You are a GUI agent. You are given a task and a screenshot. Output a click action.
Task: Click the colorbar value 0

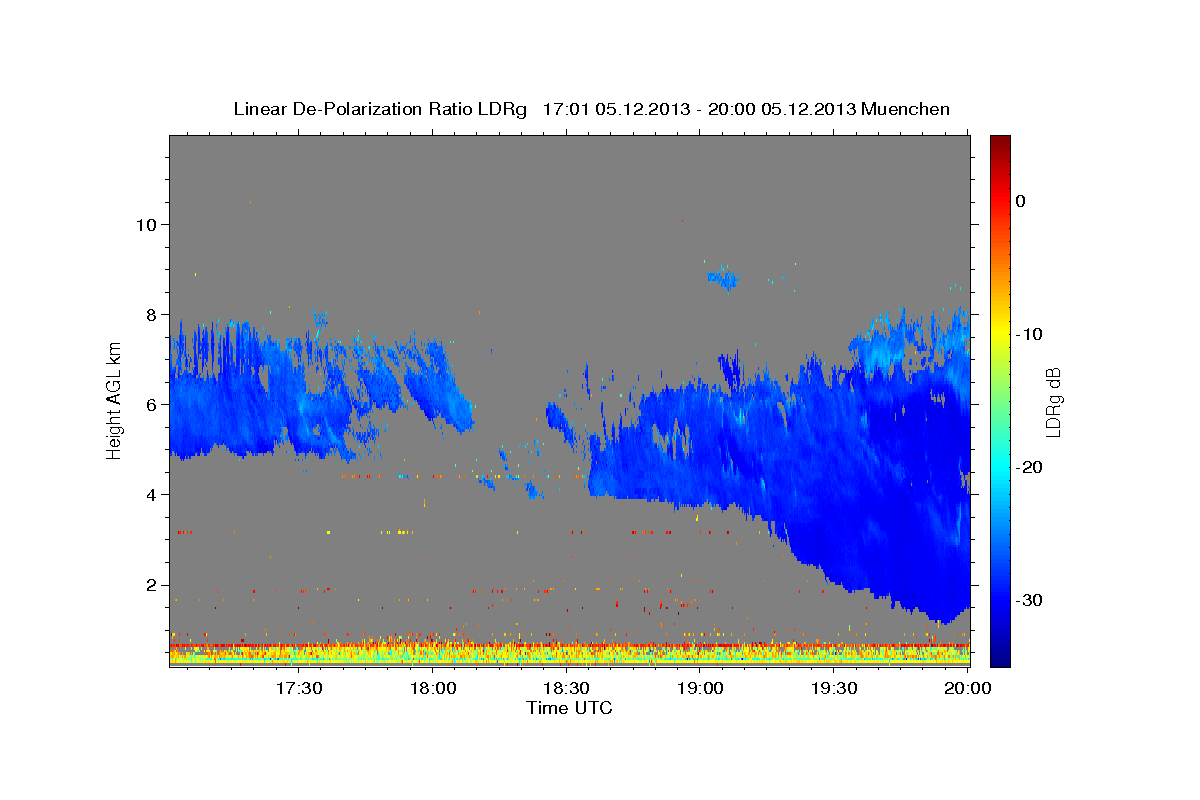click(1020, 201)
